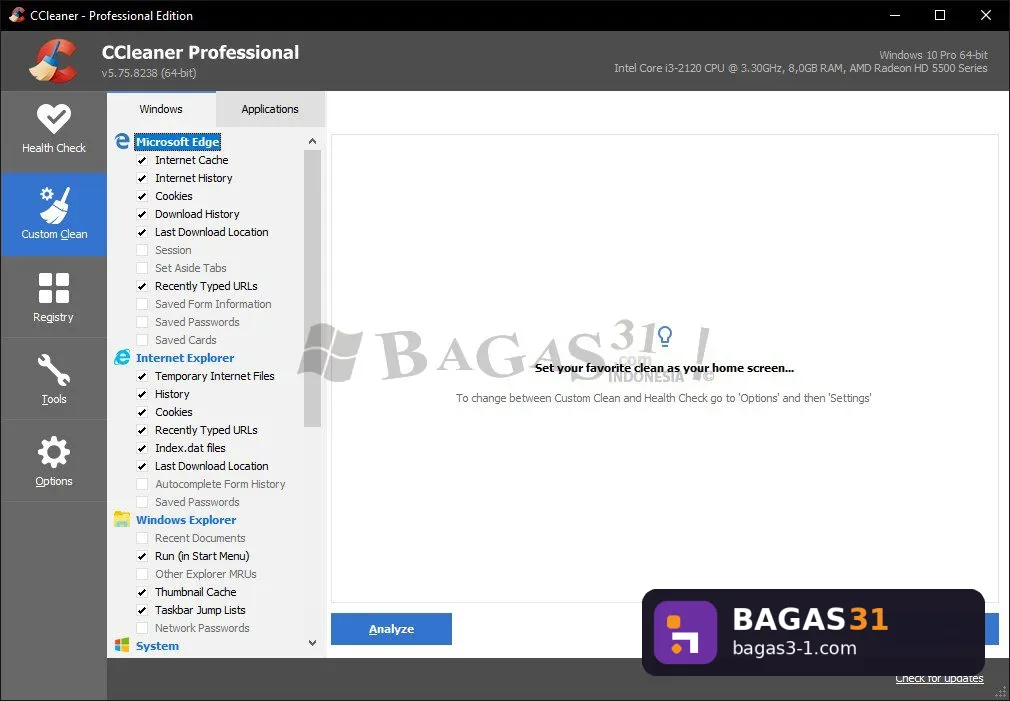The width and height of the screenshot is (1010, 701).
Task: Uncheck Edge Internet History
Action: click(142, 178)
